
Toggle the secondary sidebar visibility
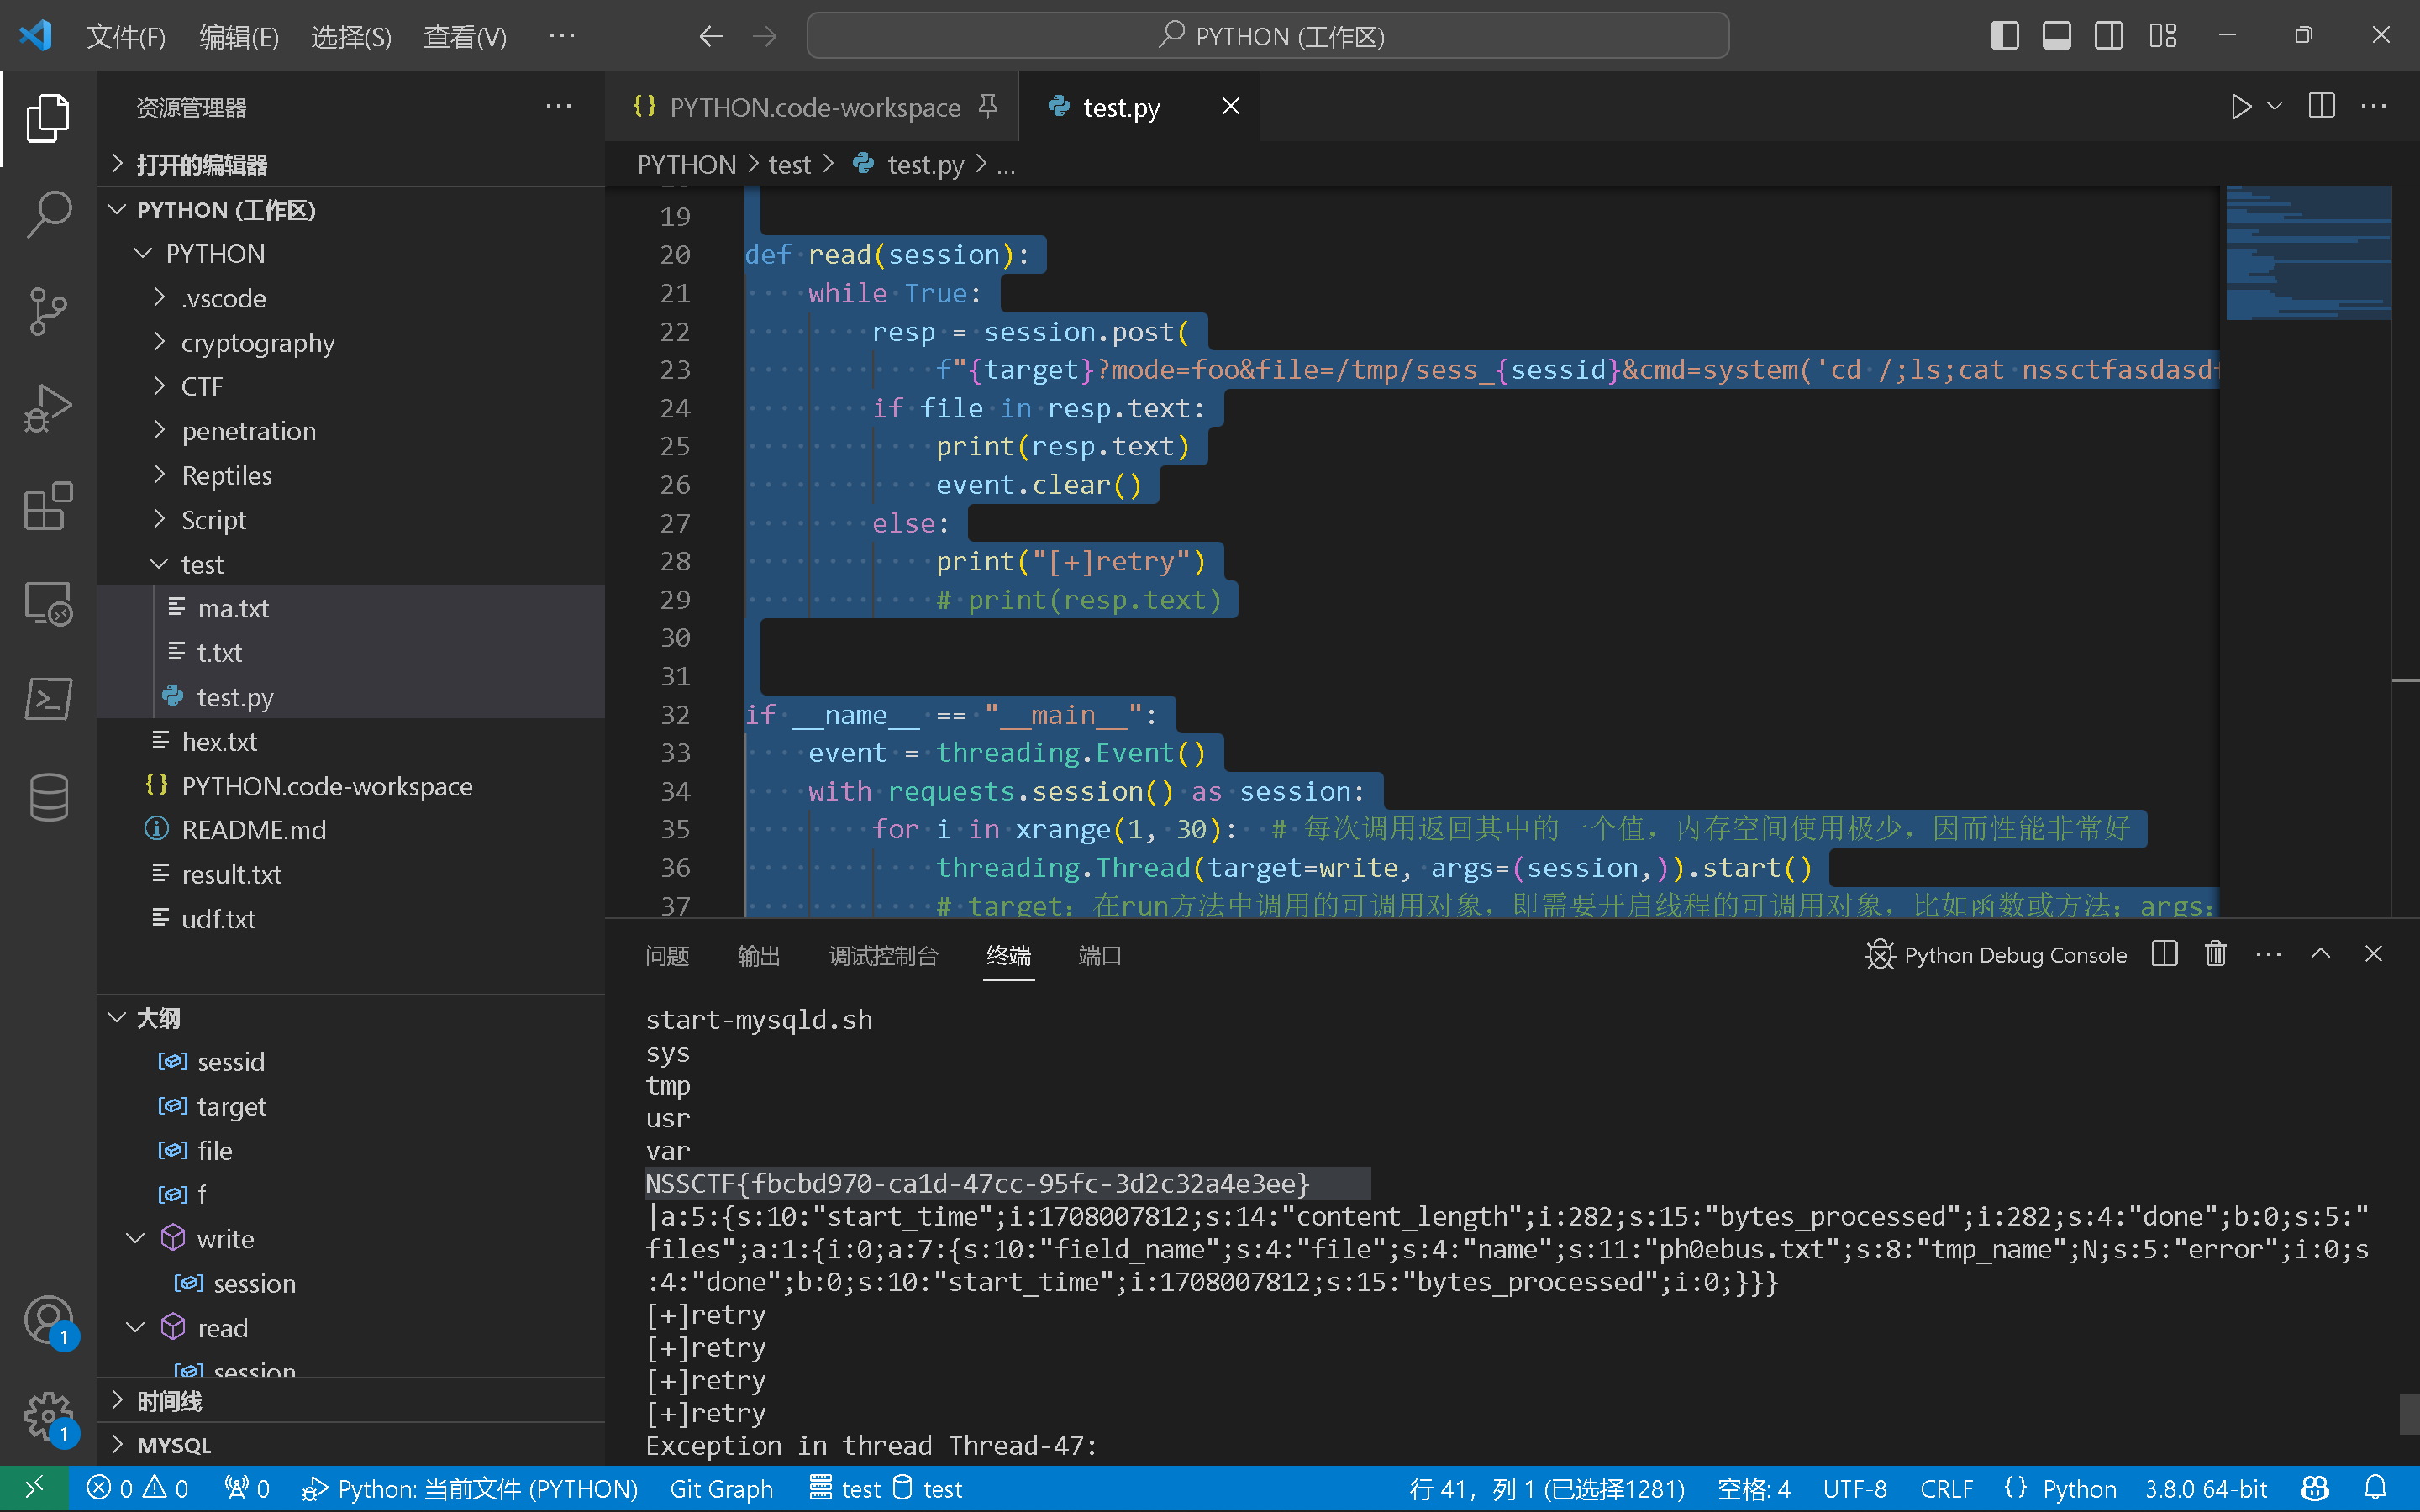(2109, 36)
